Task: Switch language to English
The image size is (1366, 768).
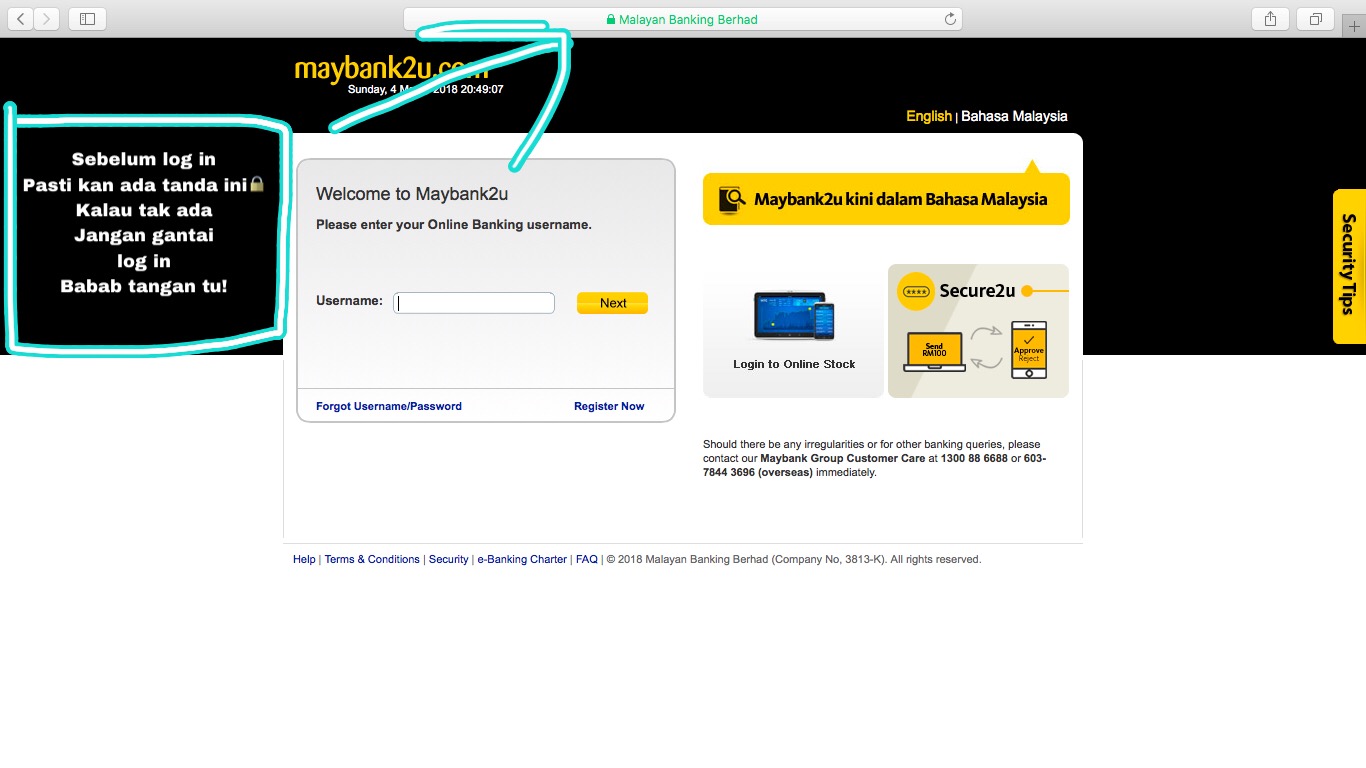Action: 929,116
